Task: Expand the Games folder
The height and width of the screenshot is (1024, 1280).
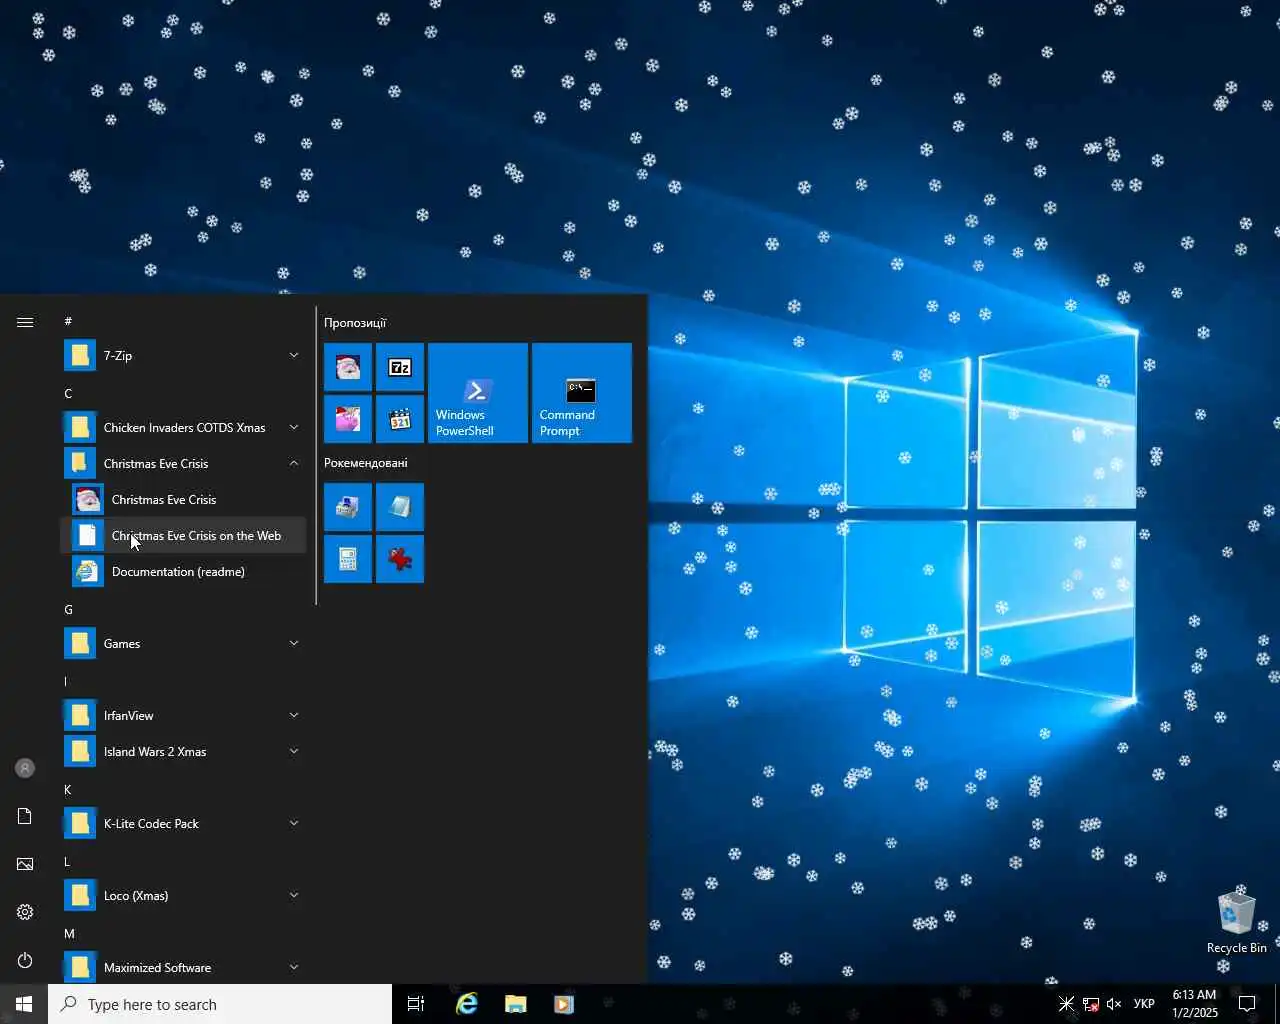Action: click(x=184, y=643)
